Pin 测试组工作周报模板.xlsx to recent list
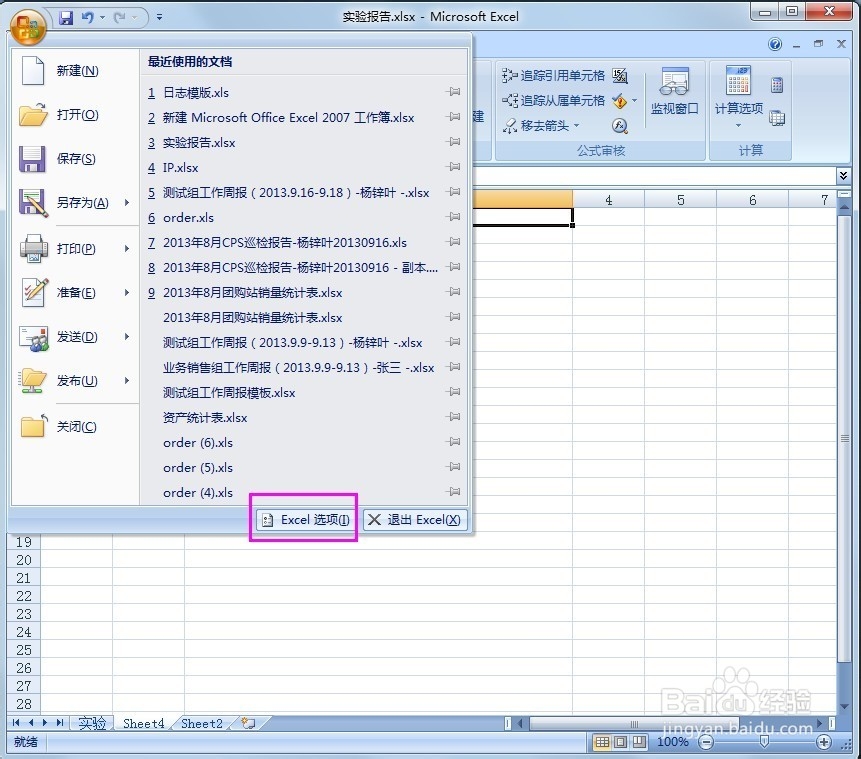This screenshot has height=759, width=861. (x=453, y=392)
